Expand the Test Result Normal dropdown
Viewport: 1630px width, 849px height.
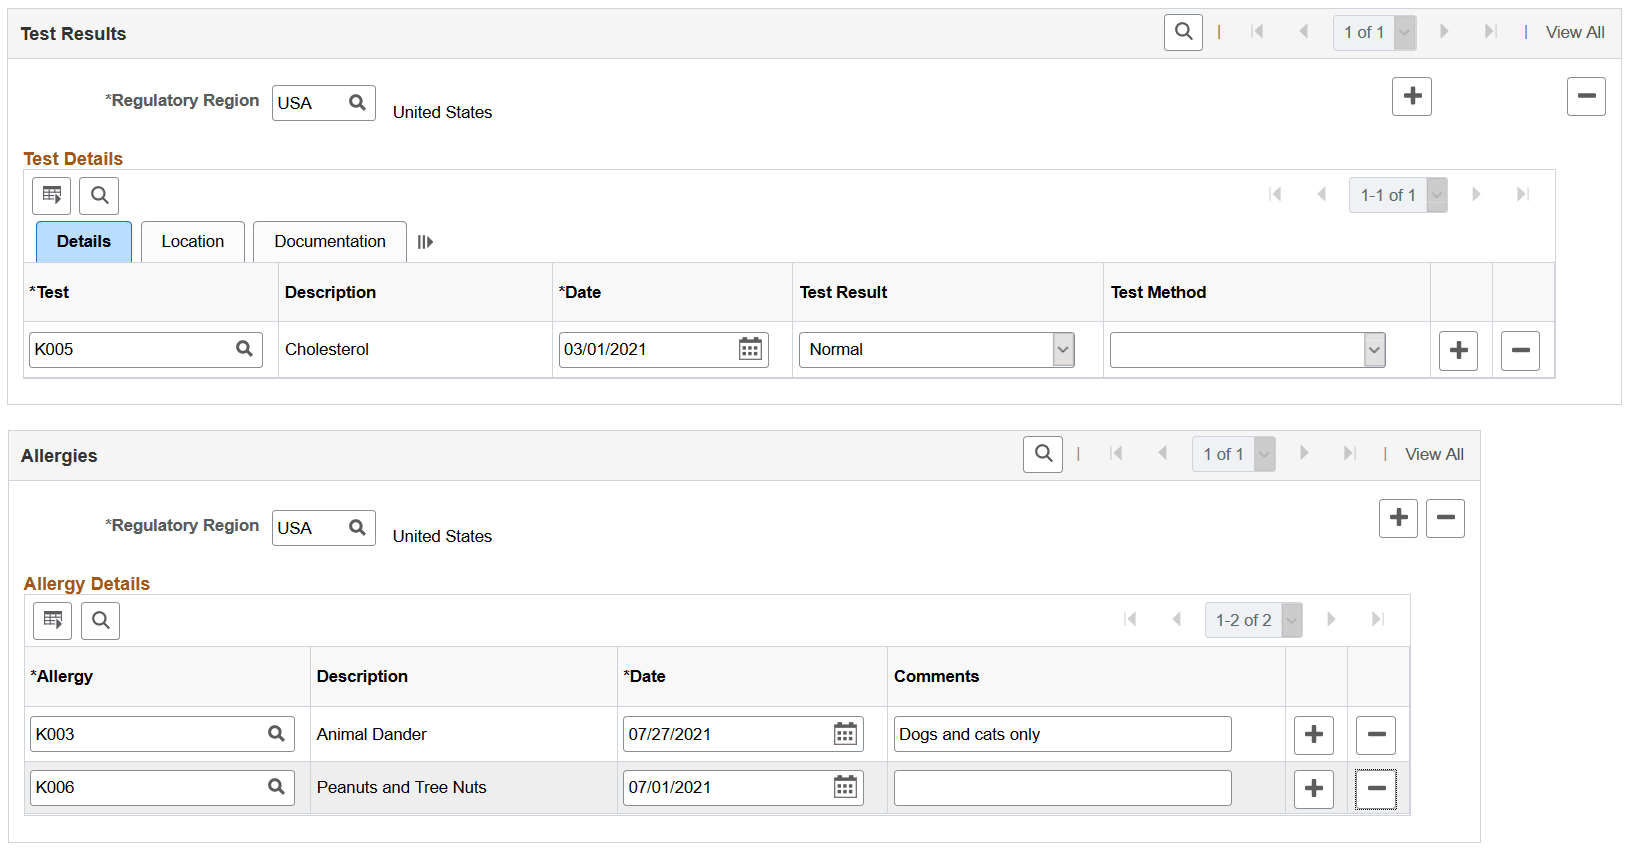coord(1063,350)
